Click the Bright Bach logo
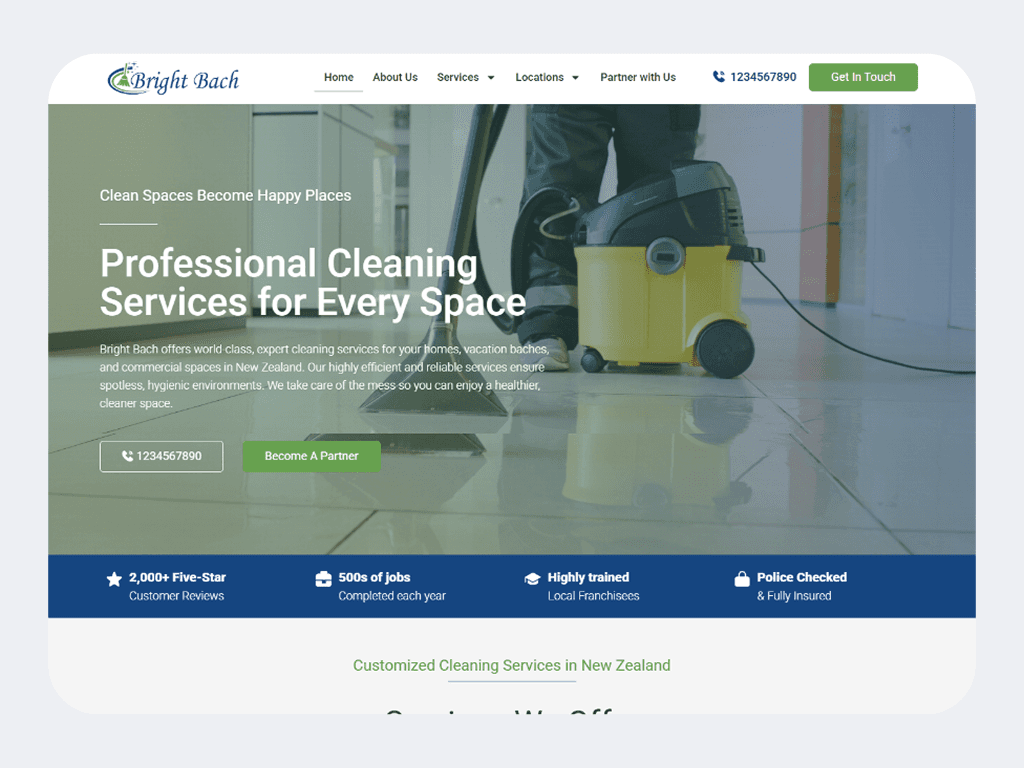This screenshot has height=769, width=1024. [x=174, y=79]
